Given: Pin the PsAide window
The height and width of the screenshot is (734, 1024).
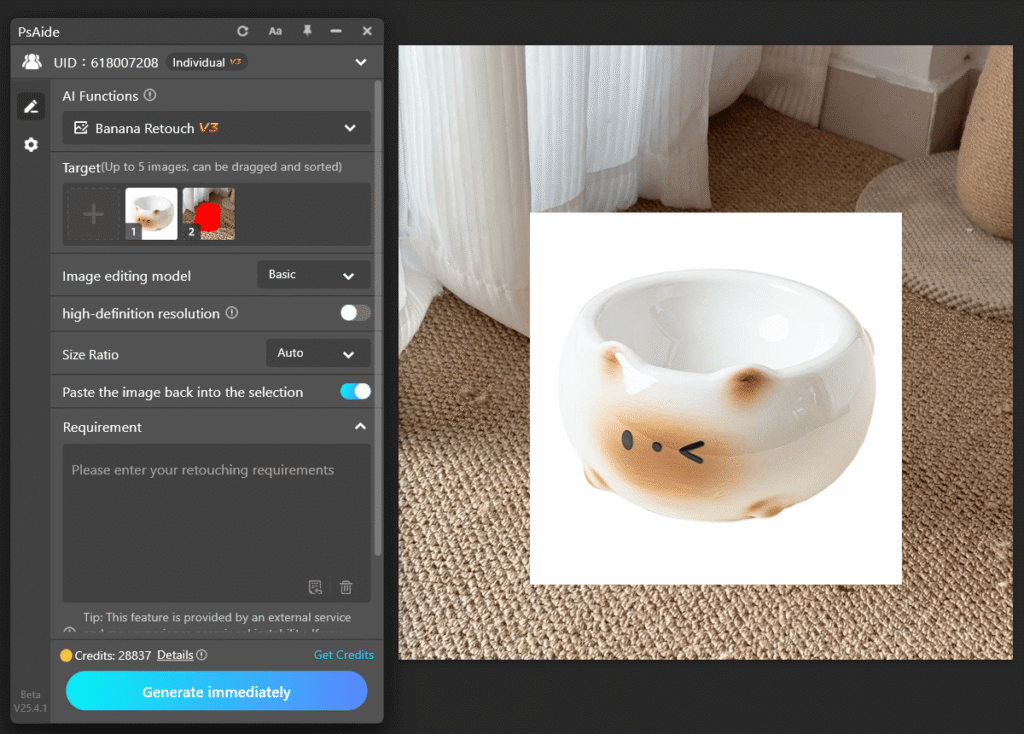Looking at the screenshot, I should click(309, 31).
